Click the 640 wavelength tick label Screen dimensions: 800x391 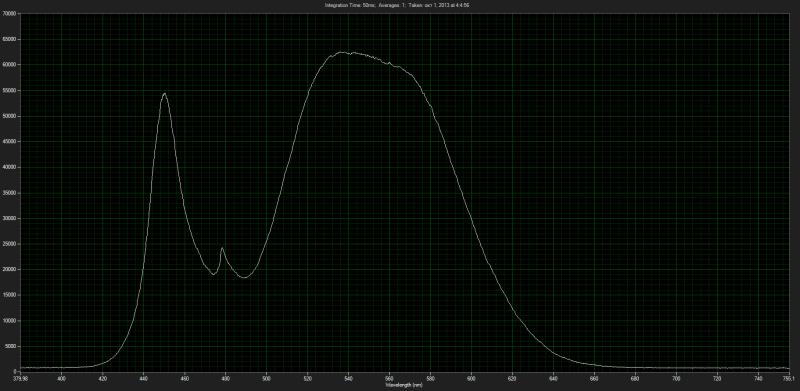(553, 378)
